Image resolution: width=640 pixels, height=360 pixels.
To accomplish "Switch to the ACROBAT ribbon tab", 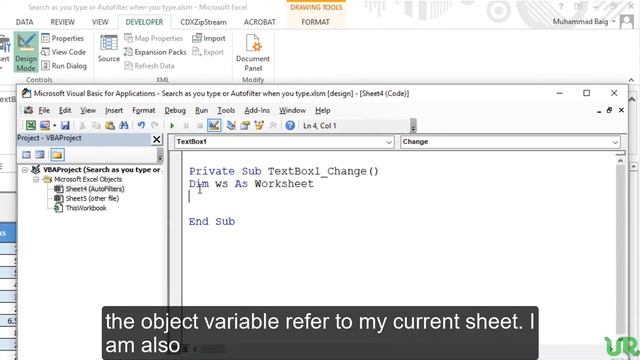I will (x=260, y=22).
